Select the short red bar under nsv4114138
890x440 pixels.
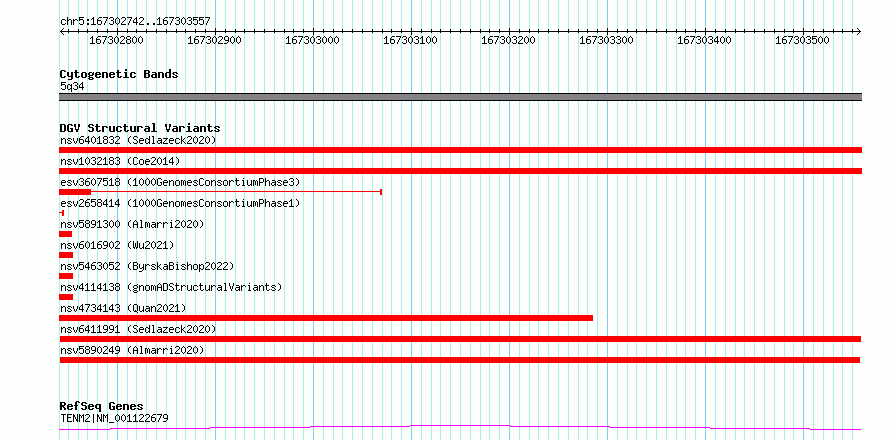click(x=66, y=297)
